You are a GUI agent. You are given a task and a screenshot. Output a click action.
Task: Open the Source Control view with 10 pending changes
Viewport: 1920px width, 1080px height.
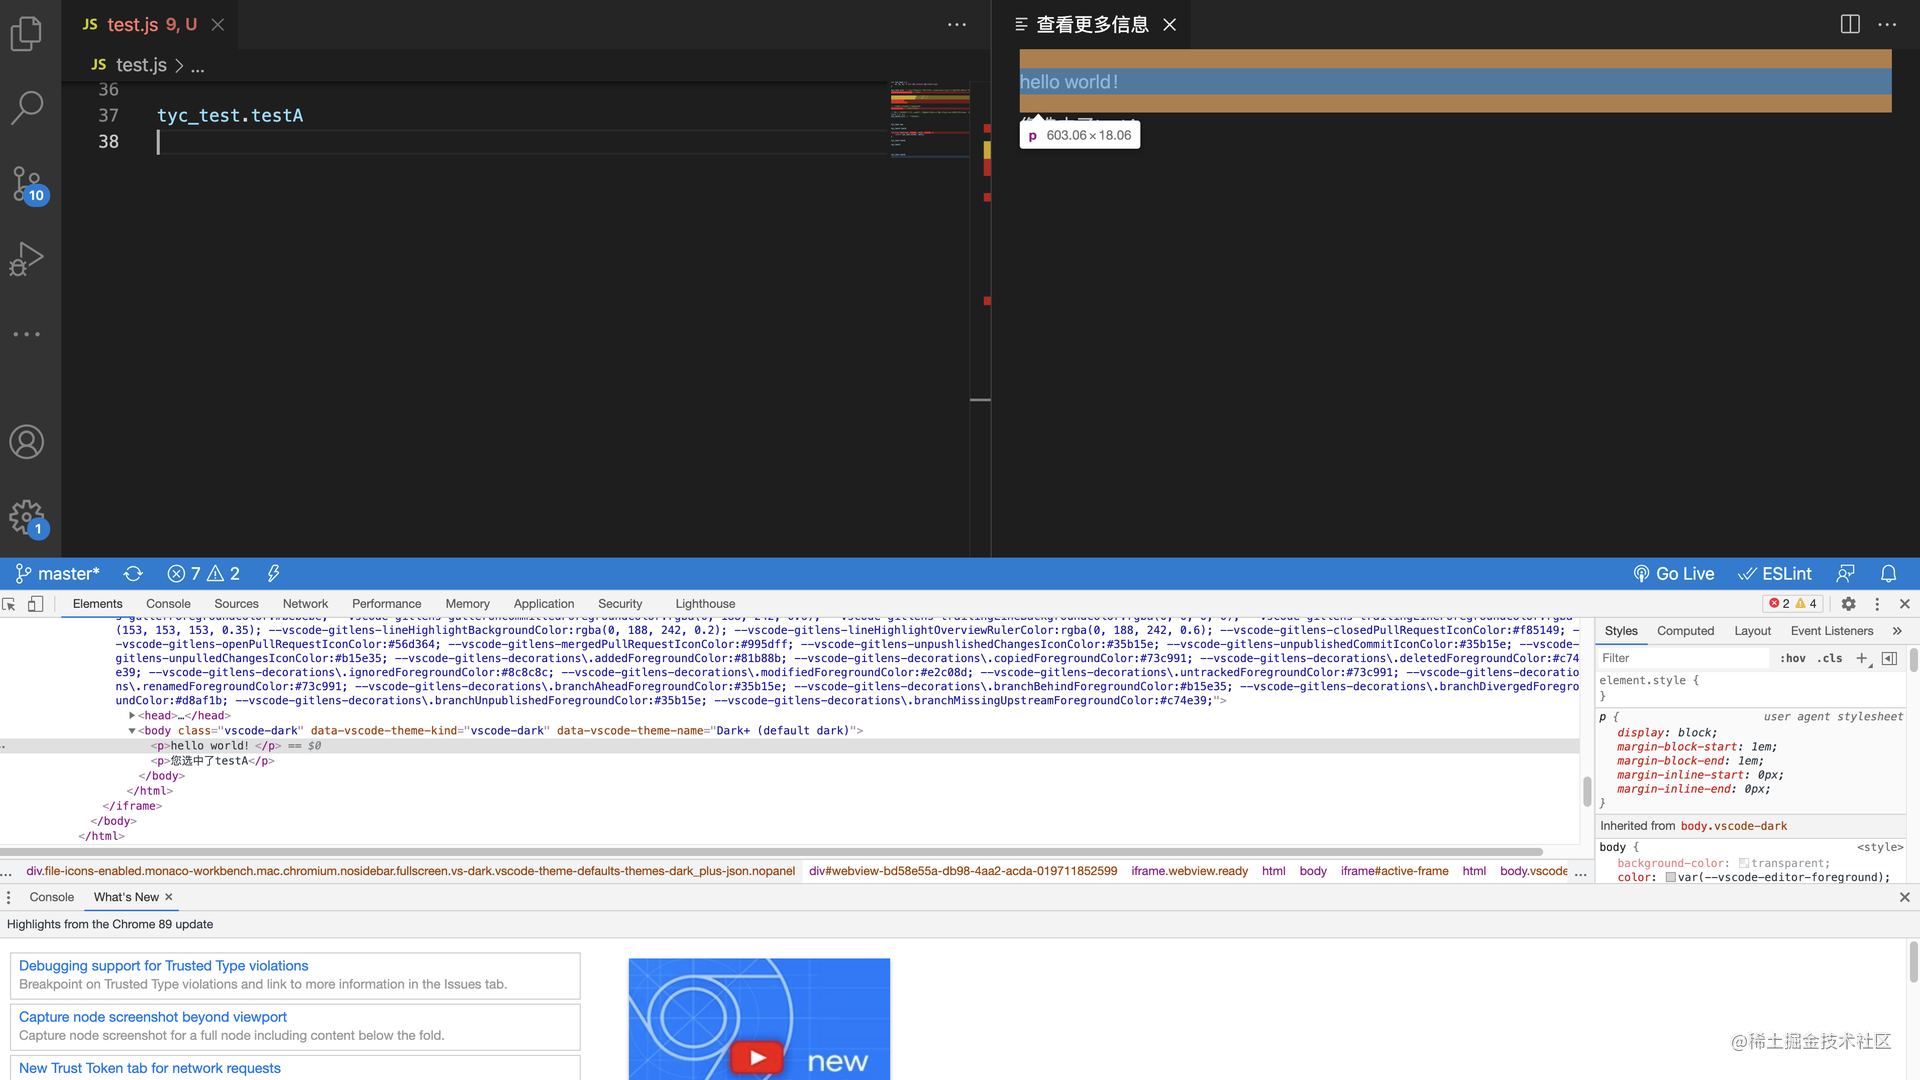pyautogui.click(x=27, y=184)
